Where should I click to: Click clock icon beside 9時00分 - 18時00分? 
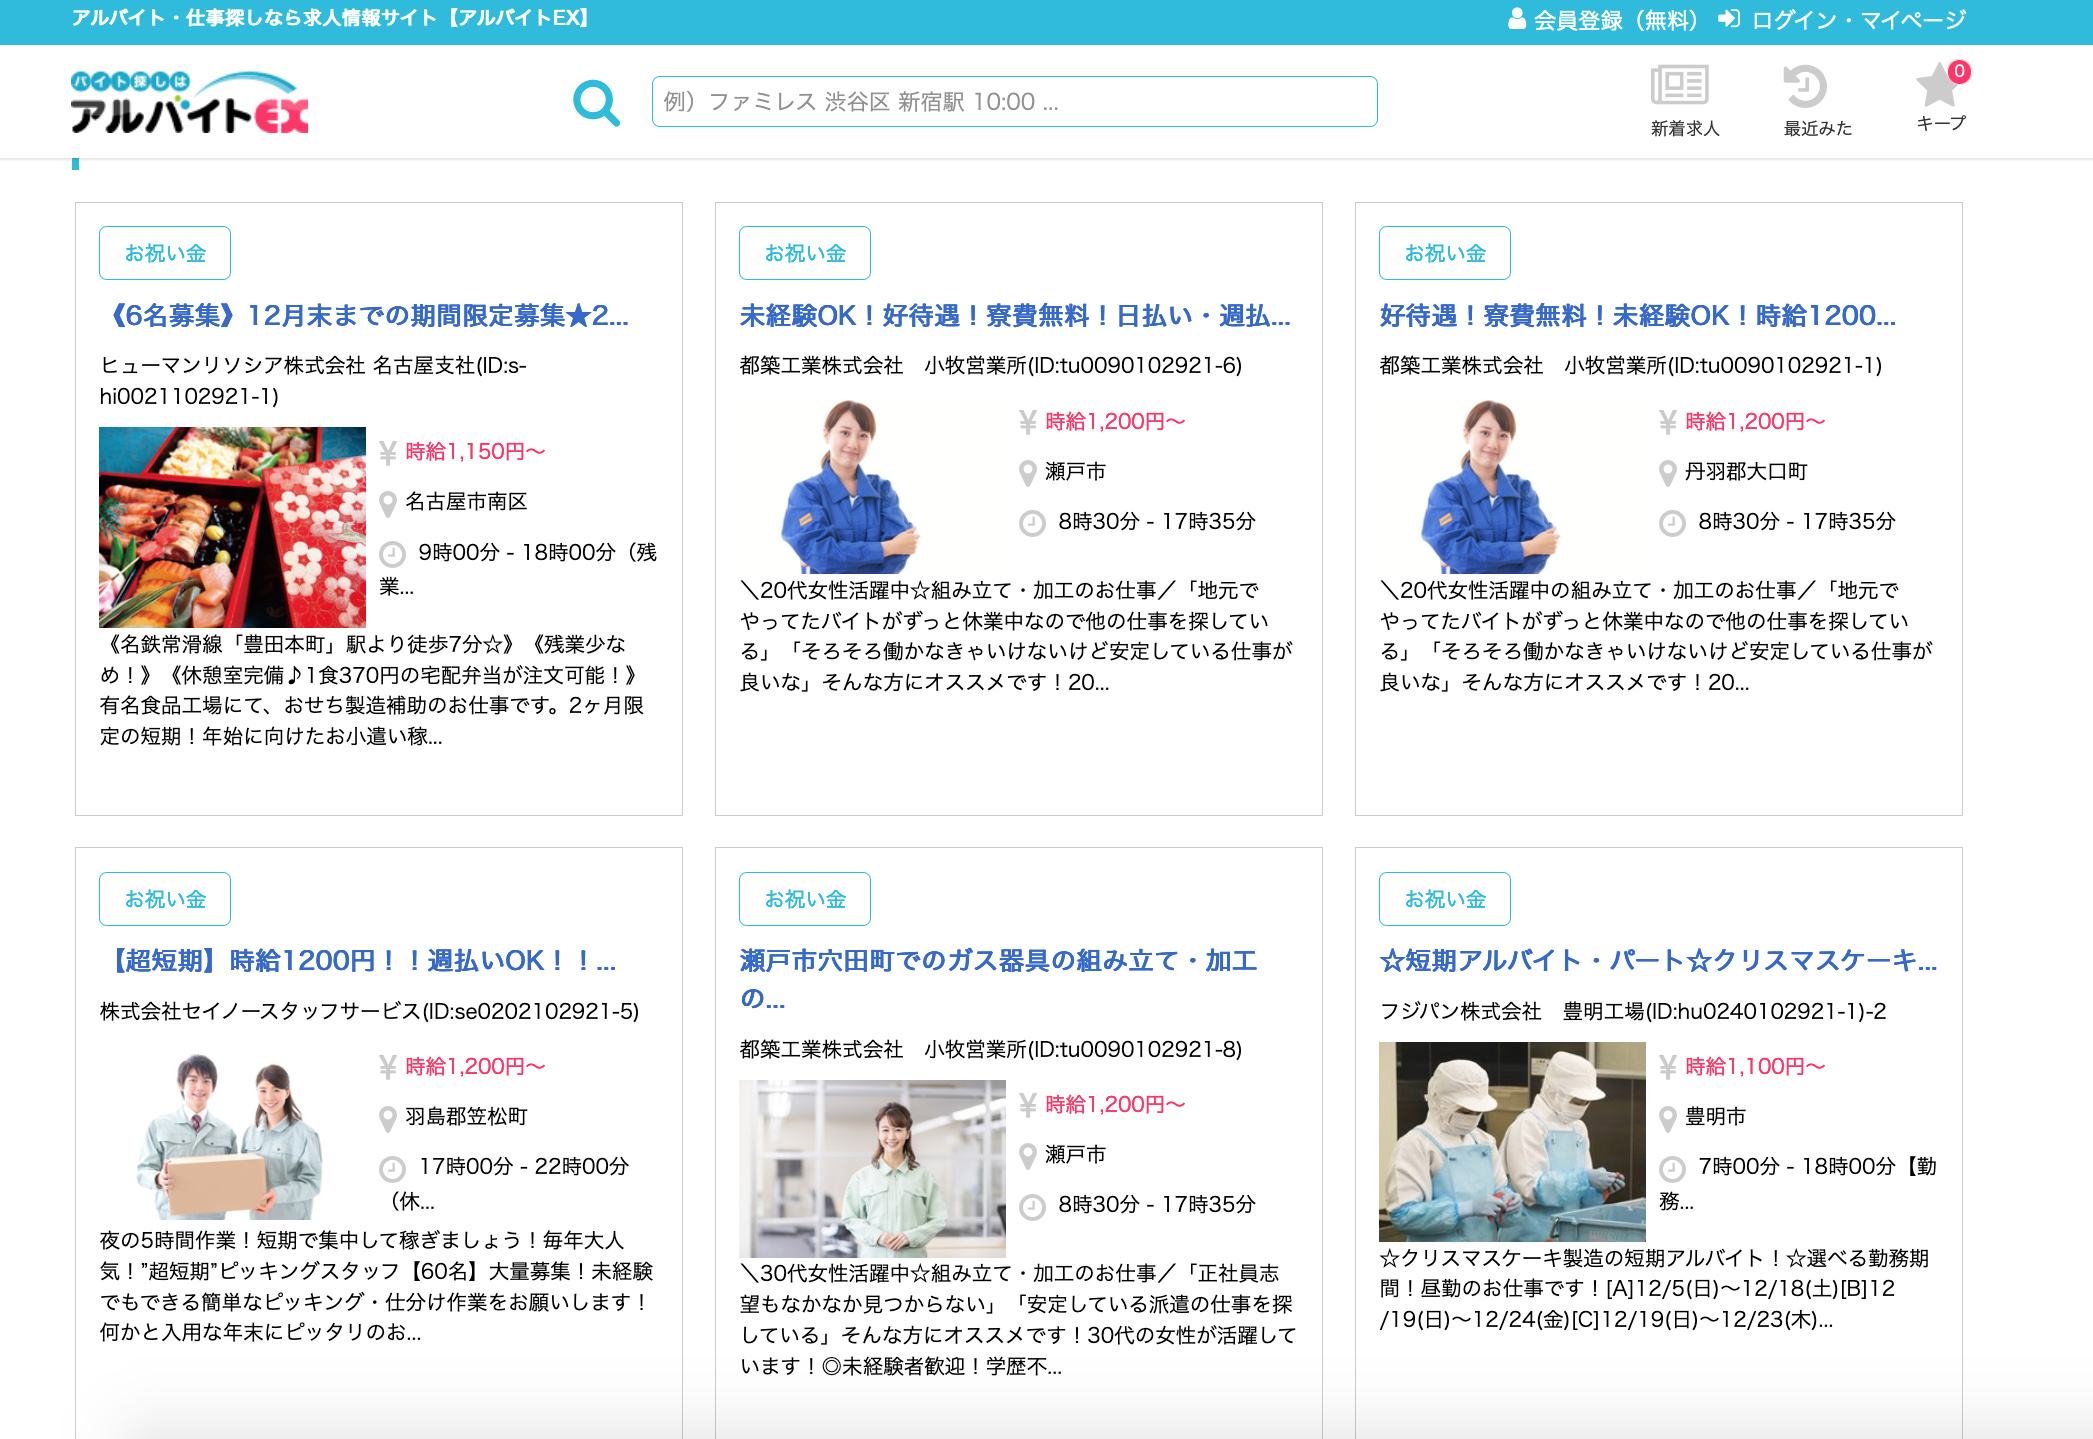392,554
